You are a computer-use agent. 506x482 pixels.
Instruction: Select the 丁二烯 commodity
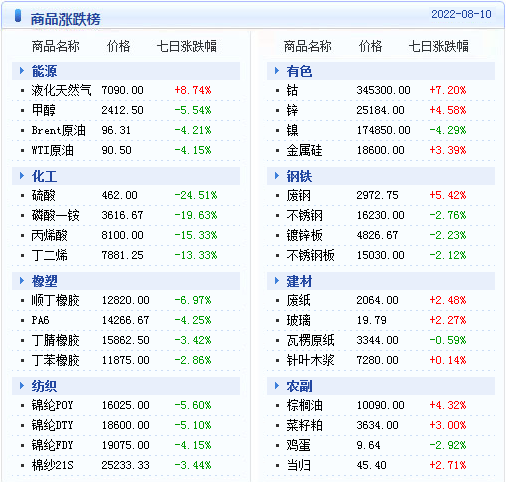coord(50,255)
